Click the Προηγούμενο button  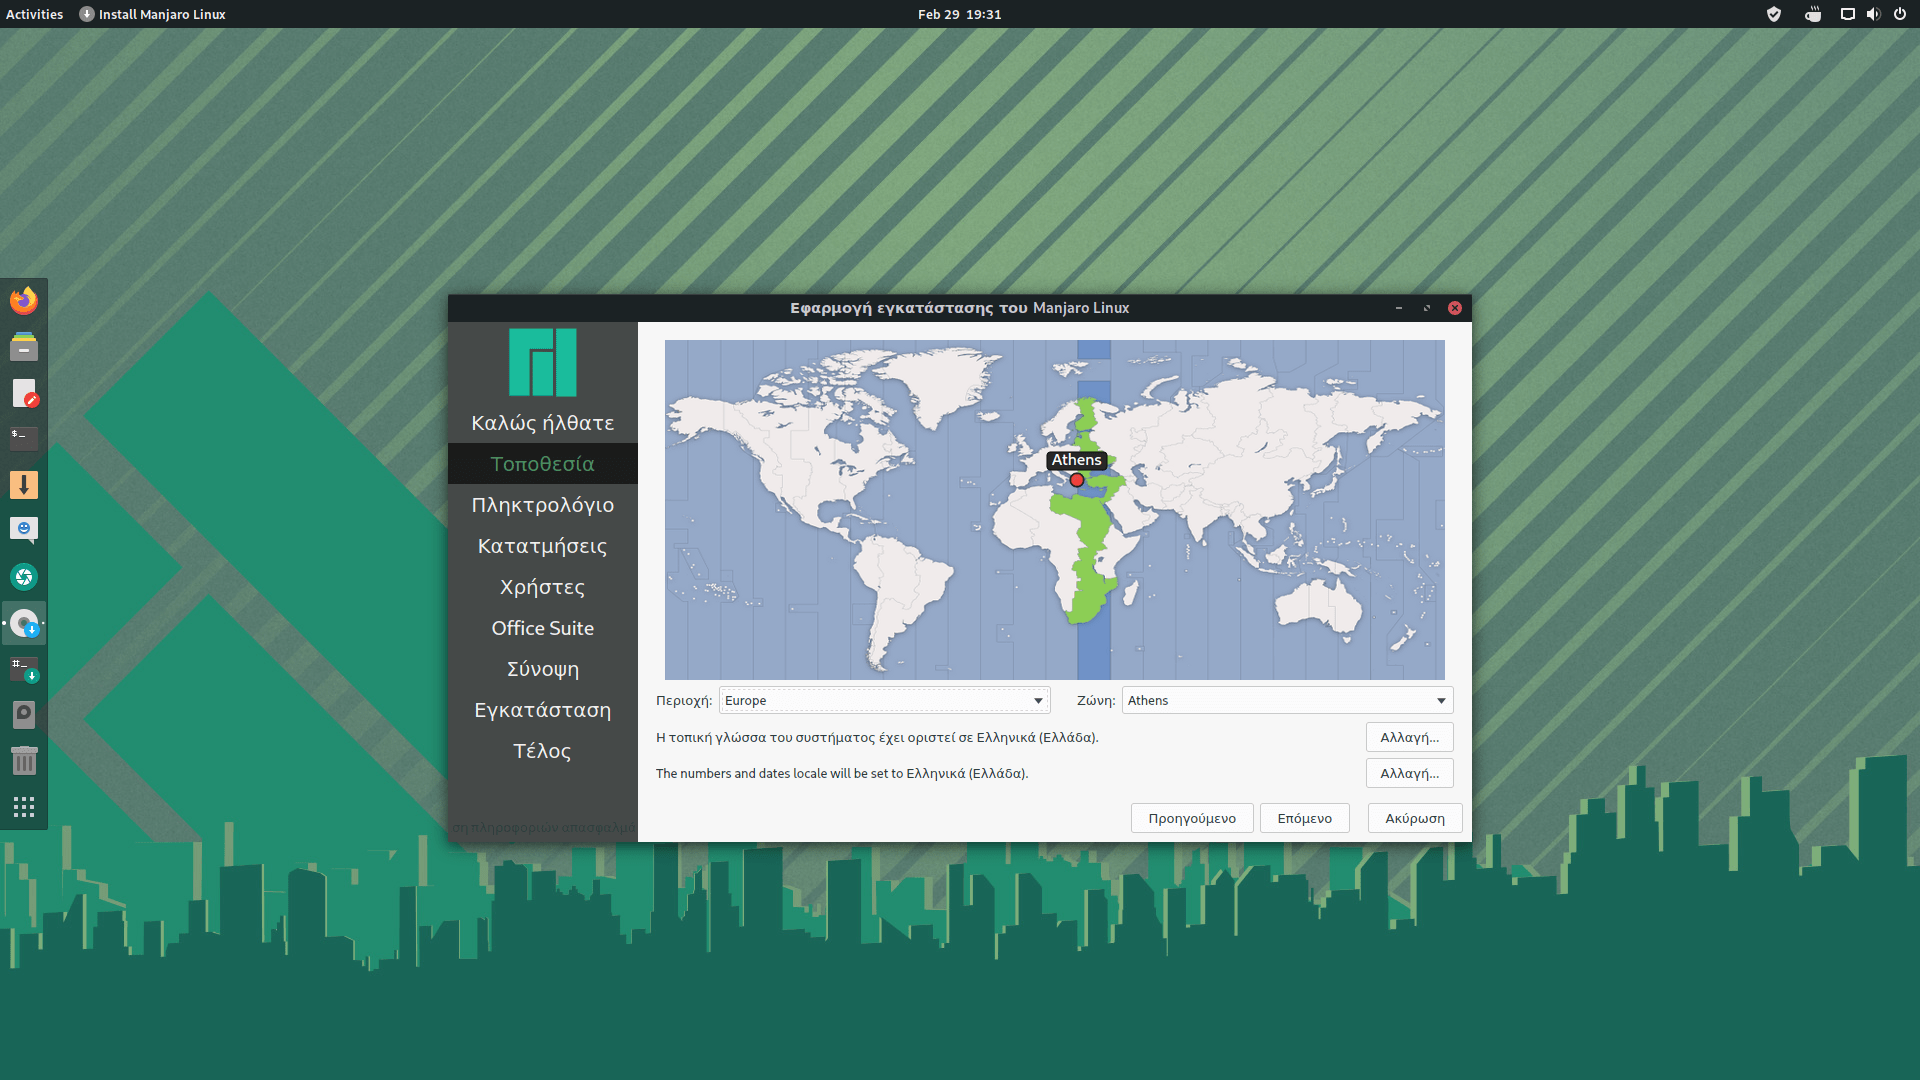click(x=1191, y=818)
